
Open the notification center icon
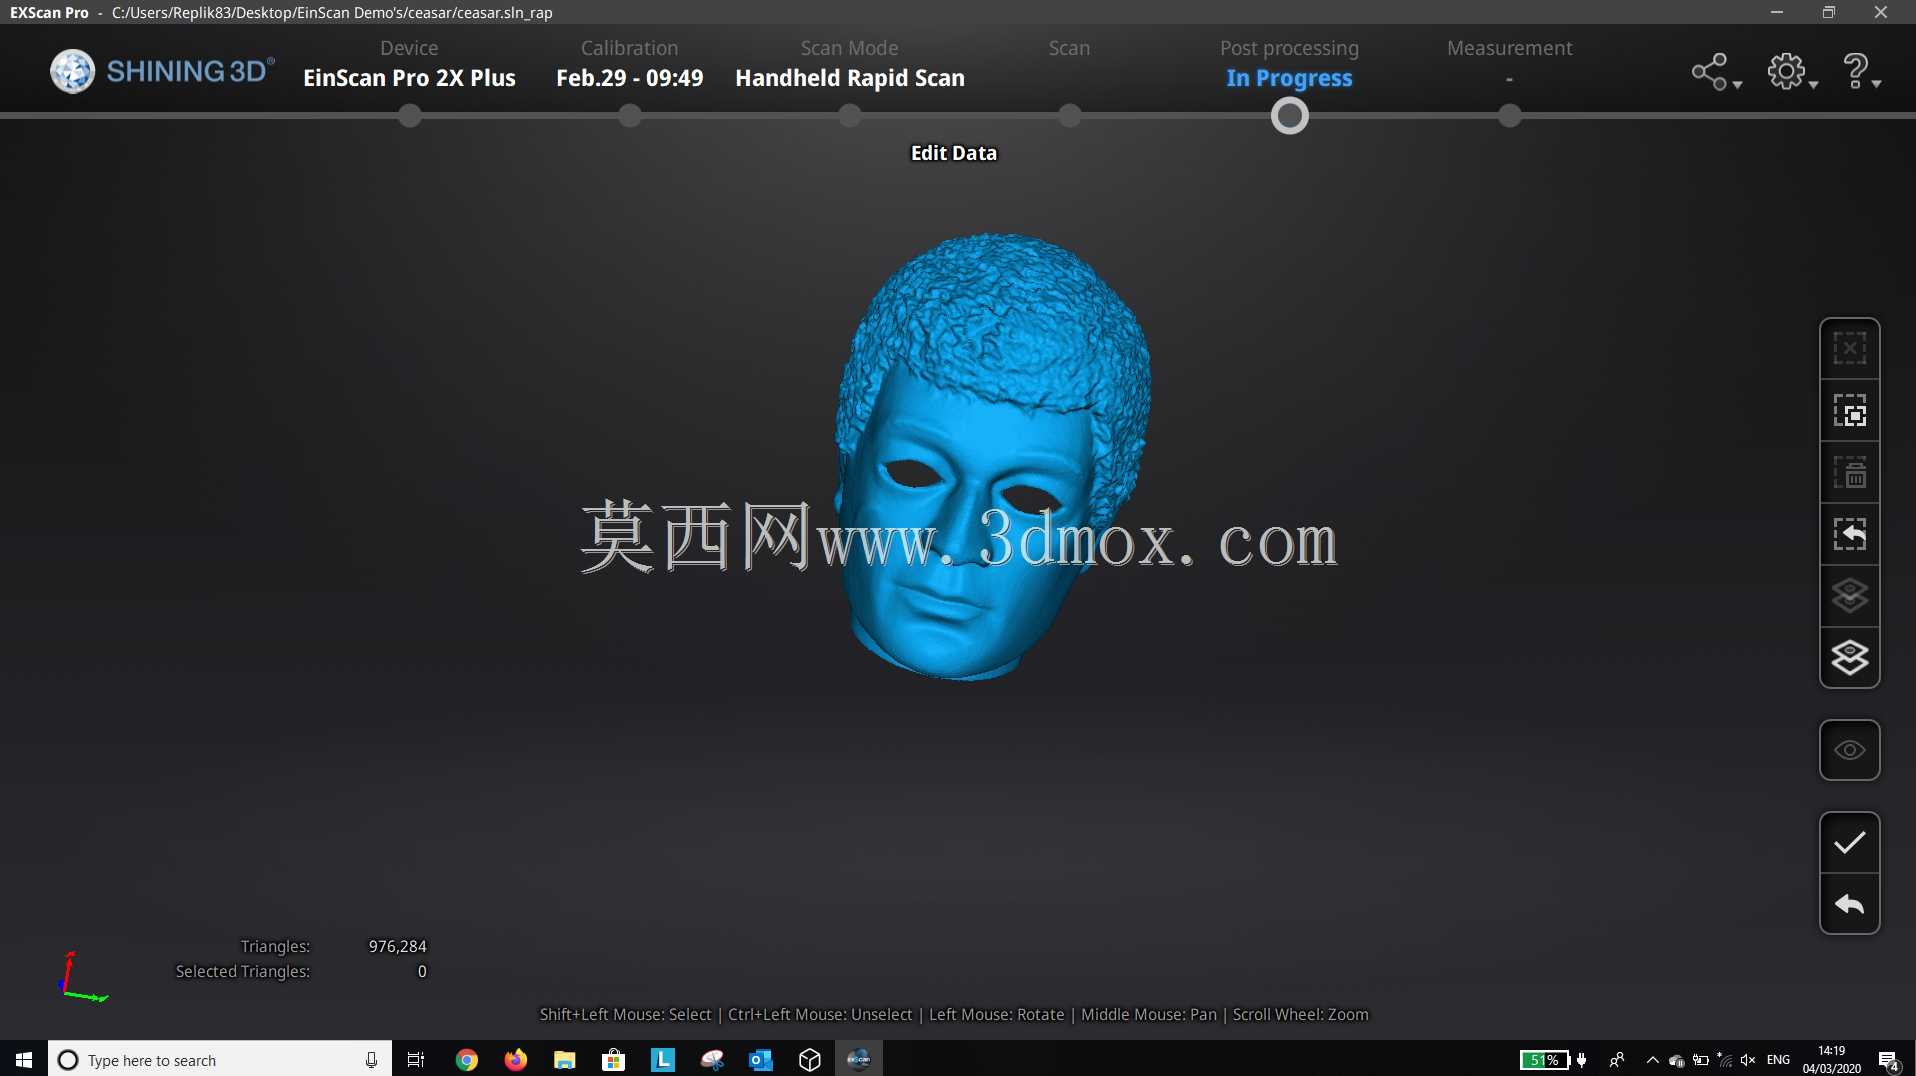coord(1889,1060)
